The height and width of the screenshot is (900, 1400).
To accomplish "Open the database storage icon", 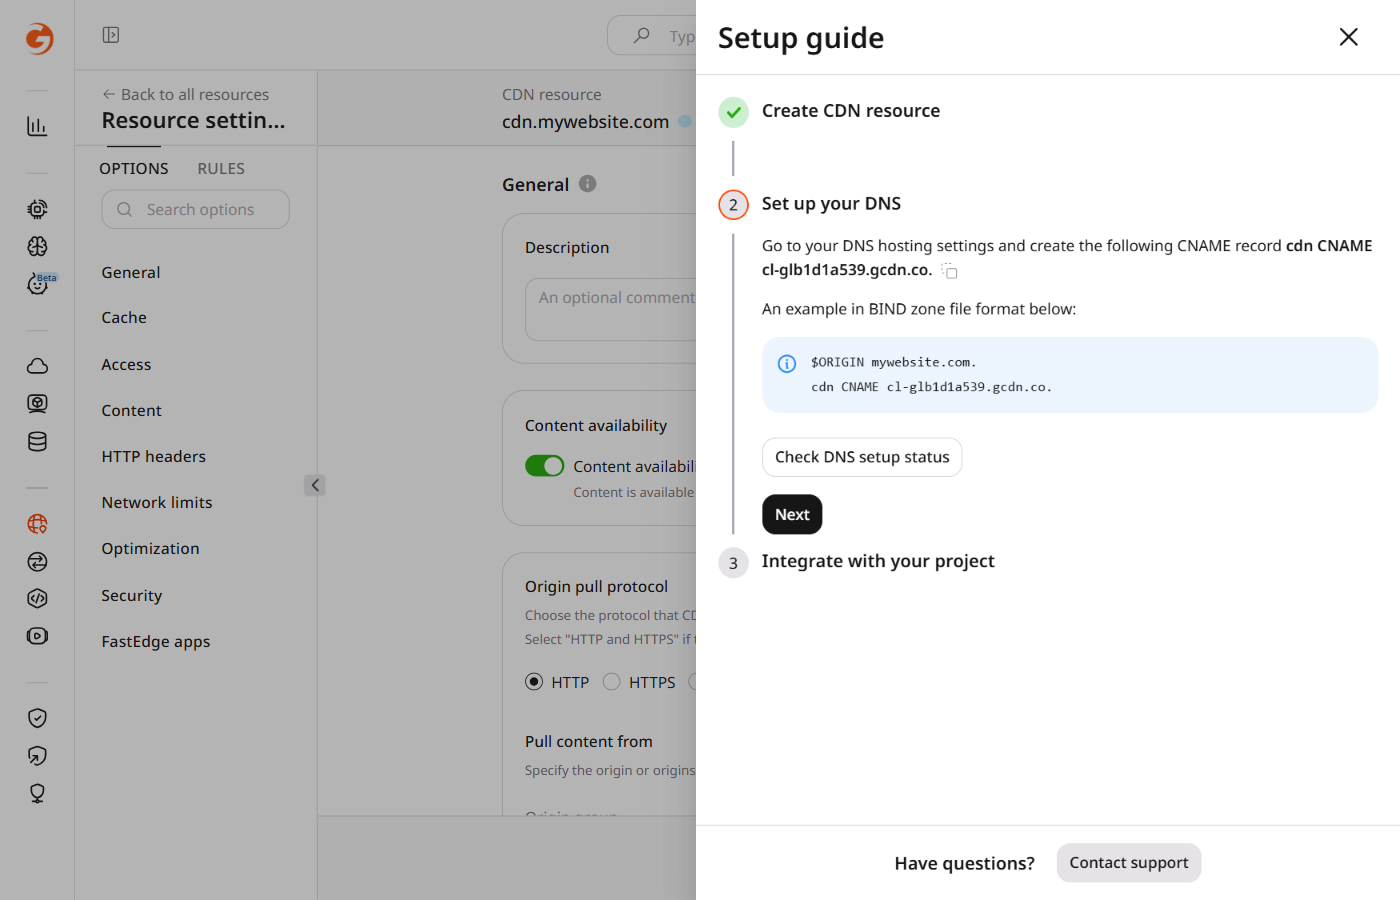I will [37, 441].
